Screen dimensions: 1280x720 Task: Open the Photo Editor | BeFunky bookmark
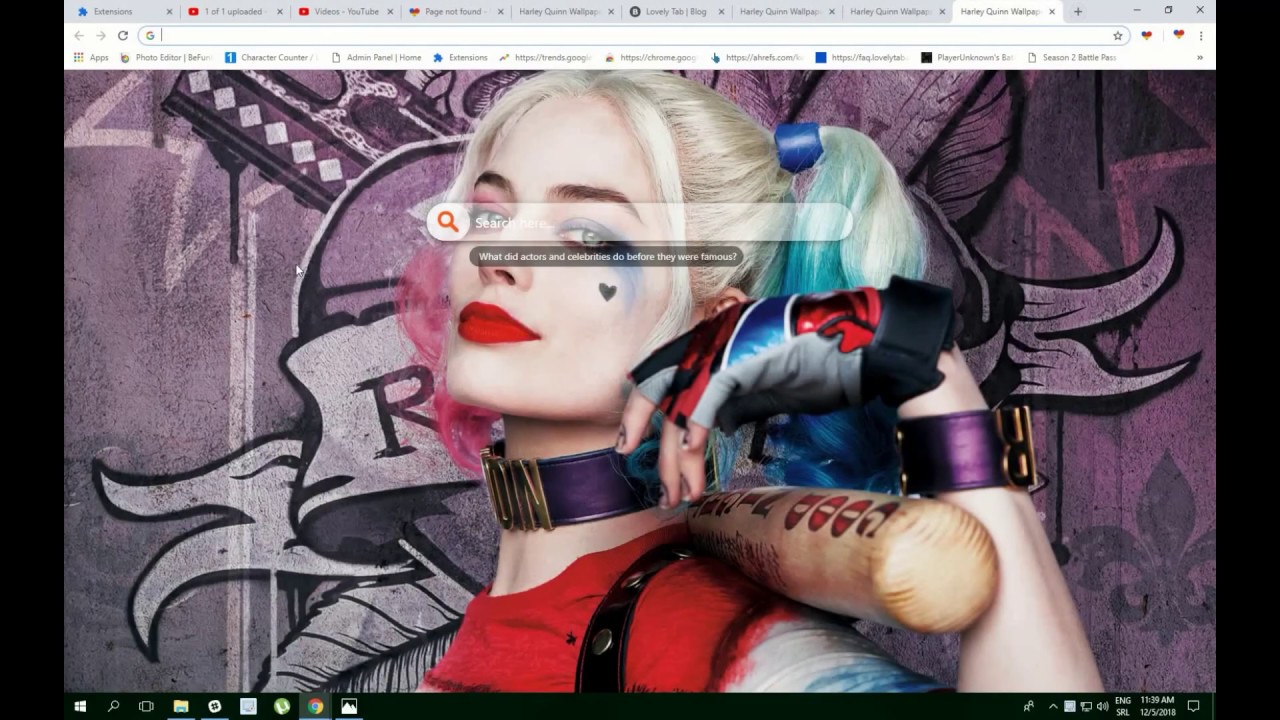tap(165, 58)
